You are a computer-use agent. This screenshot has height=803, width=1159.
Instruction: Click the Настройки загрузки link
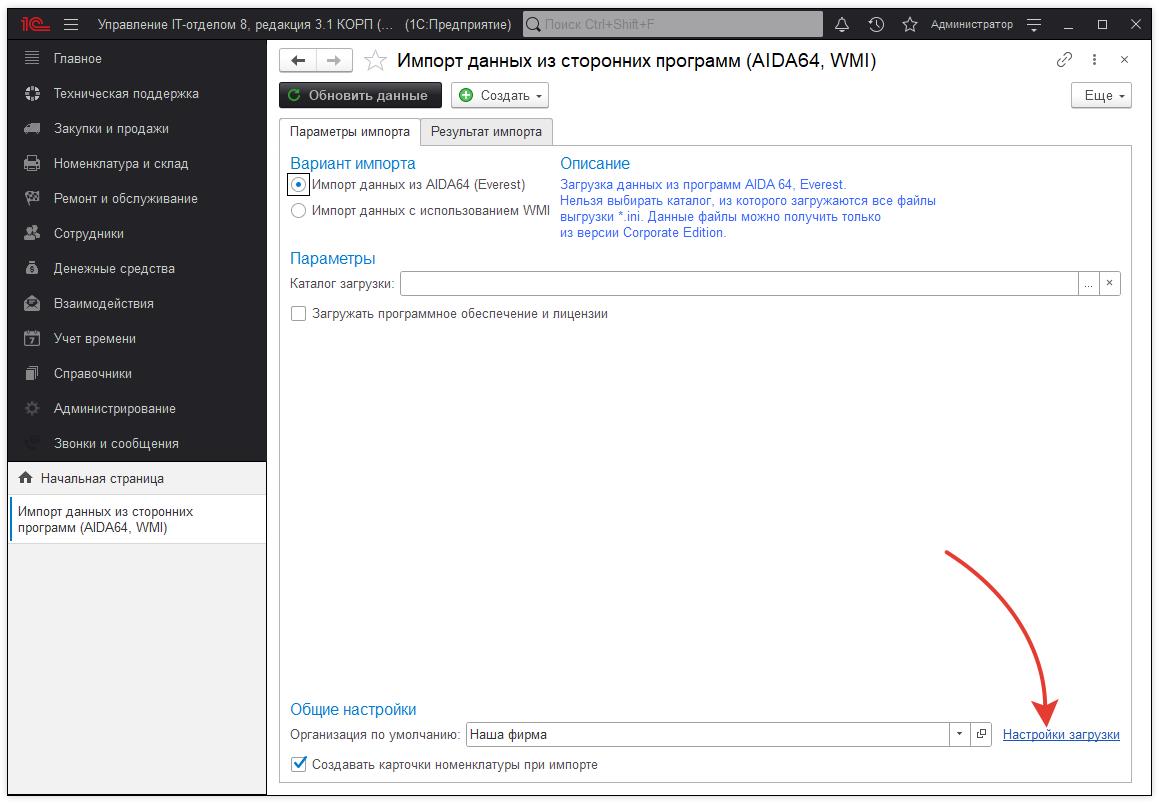coord(1063,733)
